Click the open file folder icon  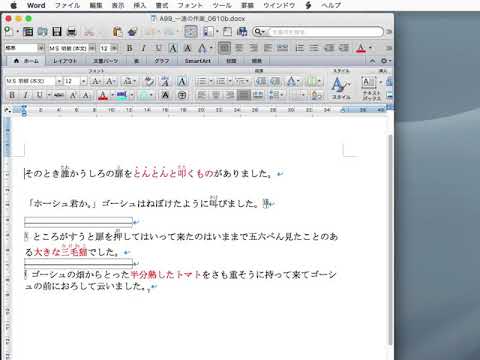(42, 32)
